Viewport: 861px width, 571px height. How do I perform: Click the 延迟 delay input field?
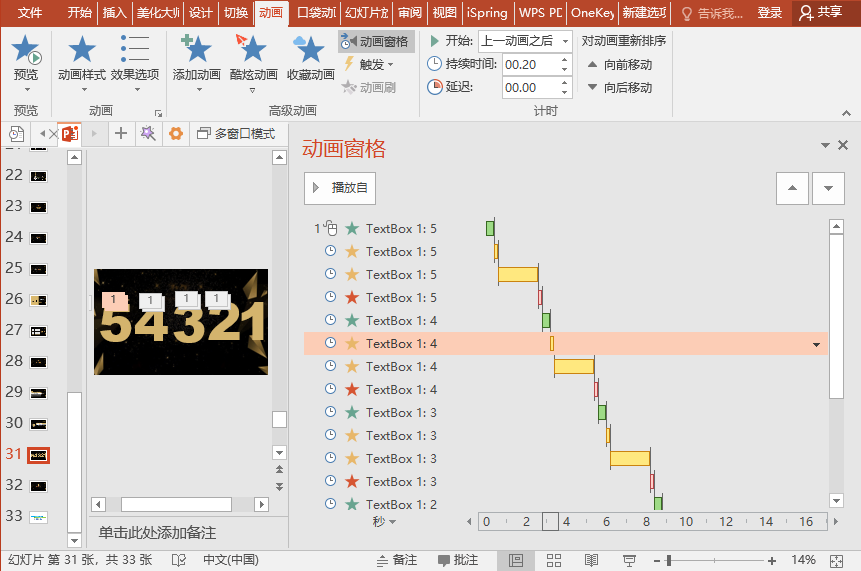(530, 88)
